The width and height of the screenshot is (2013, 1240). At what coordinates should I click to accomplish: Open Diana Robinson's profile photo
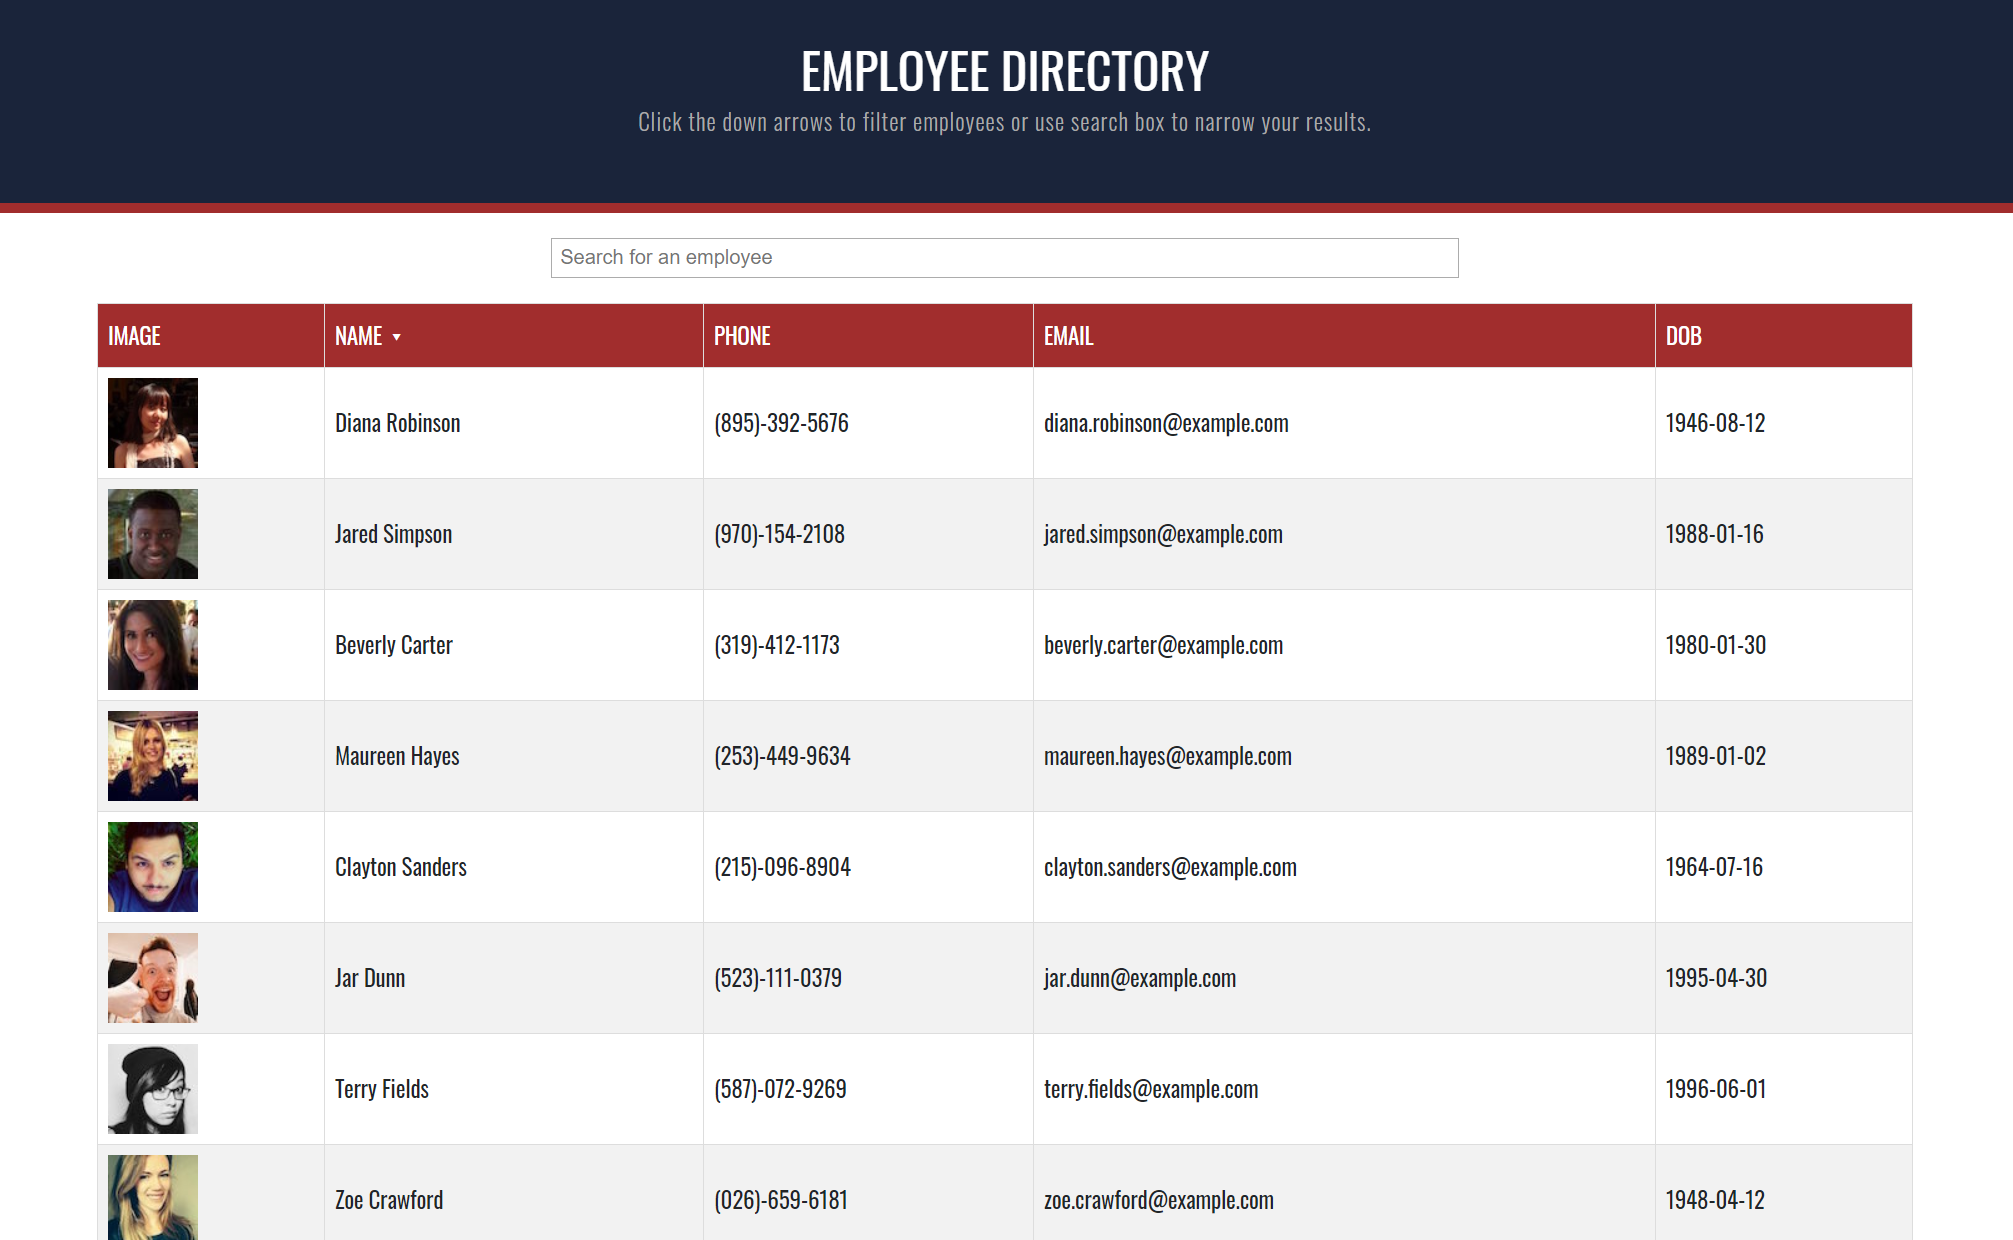(152, 422)
